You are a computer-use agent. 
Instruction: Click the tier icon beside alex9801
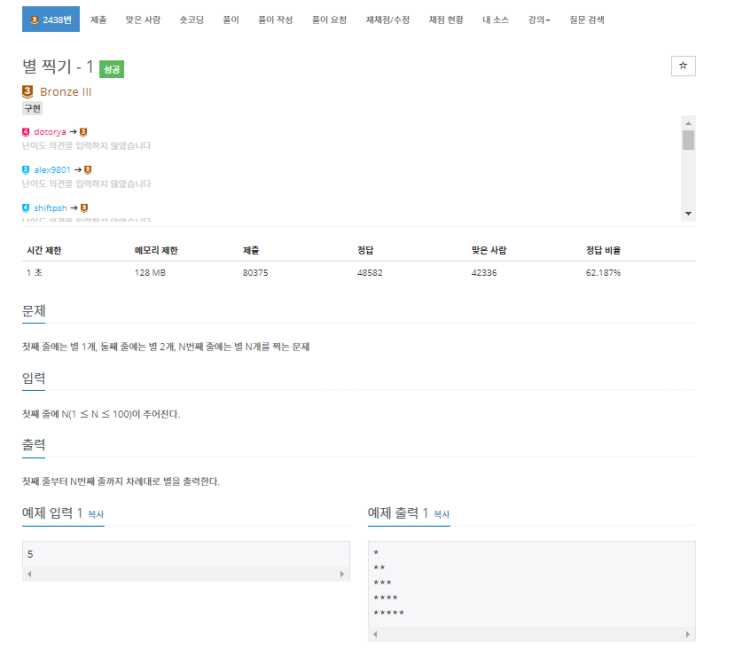click(26, 170)
